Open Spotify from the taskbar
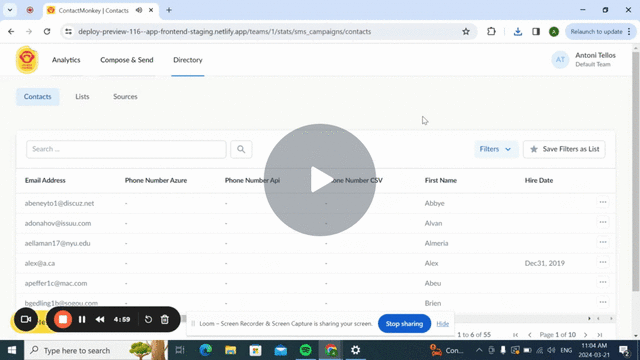 pos(306,350)
